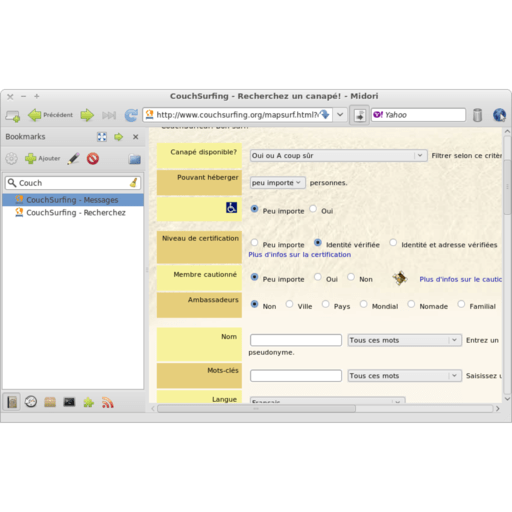Edit selected bookmark with pencil icon

coord(73,159)
